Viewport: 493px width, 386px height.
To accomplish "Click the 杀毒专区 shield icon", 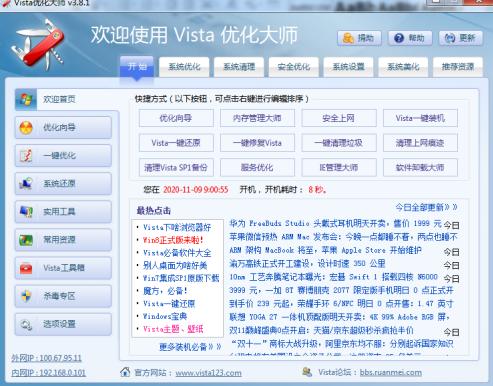I will coord(26,296).
